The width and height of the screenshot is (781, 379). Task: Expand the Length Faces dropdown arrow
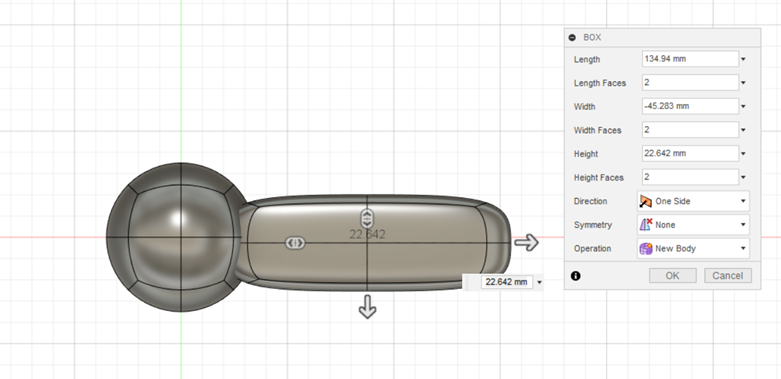[743, 83]
